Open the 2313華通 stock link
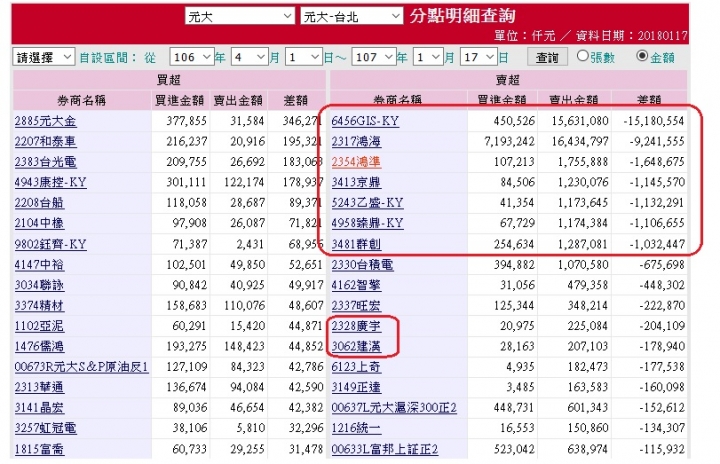 [x=39, y=387]
